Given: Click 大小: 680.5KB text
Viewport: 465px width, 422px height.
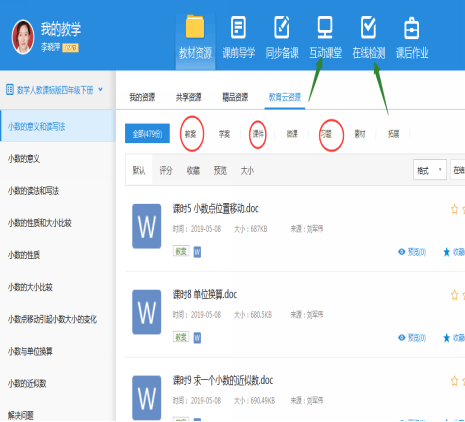Looking at the screenshot, I should pyautogui.click(x=253, y=314).
